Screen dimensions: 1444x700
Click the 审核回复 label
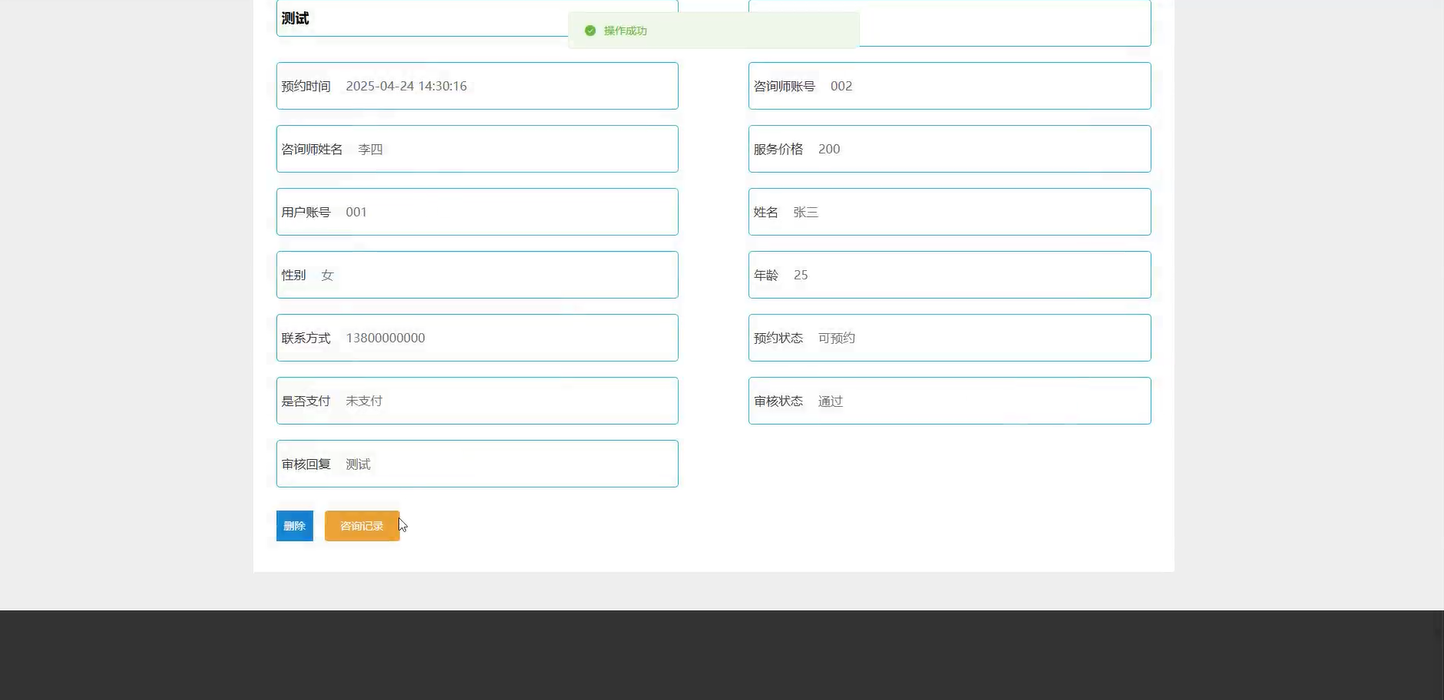306,464
